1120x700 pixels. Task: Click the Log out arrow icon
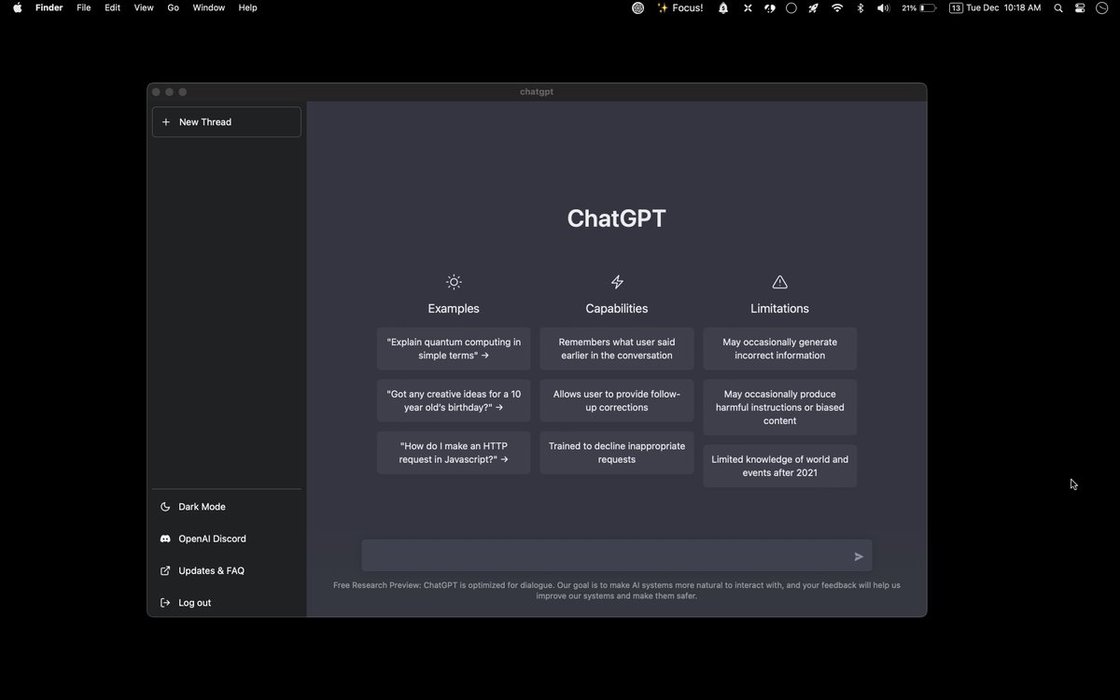(165, 603)
